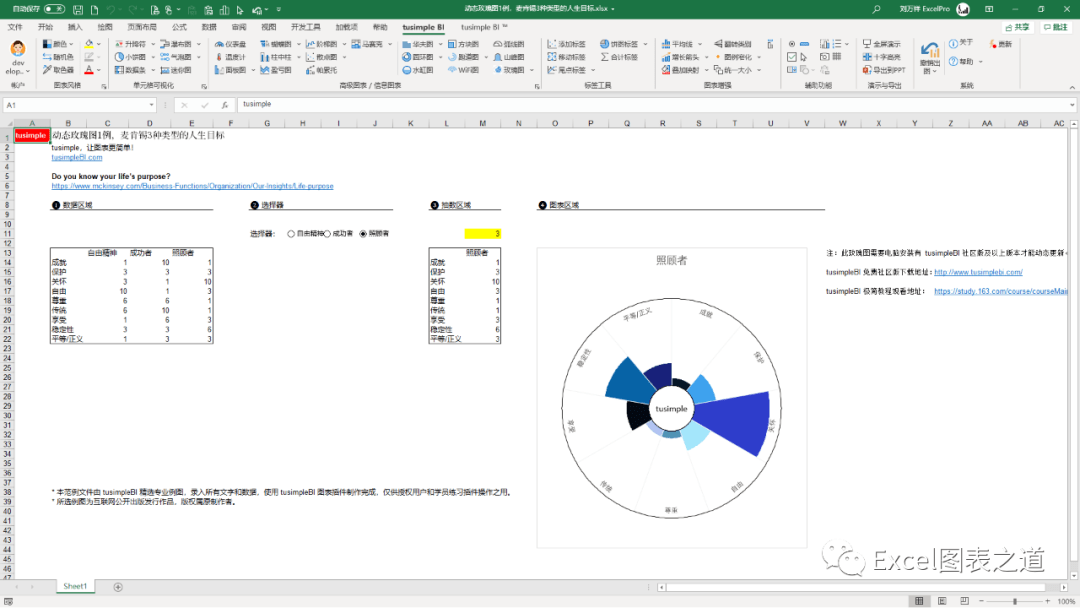The height and width of the screenshot is (608, 1080).
Task: Select the 自由精神 radio button
Action: (x=291, y=234)
